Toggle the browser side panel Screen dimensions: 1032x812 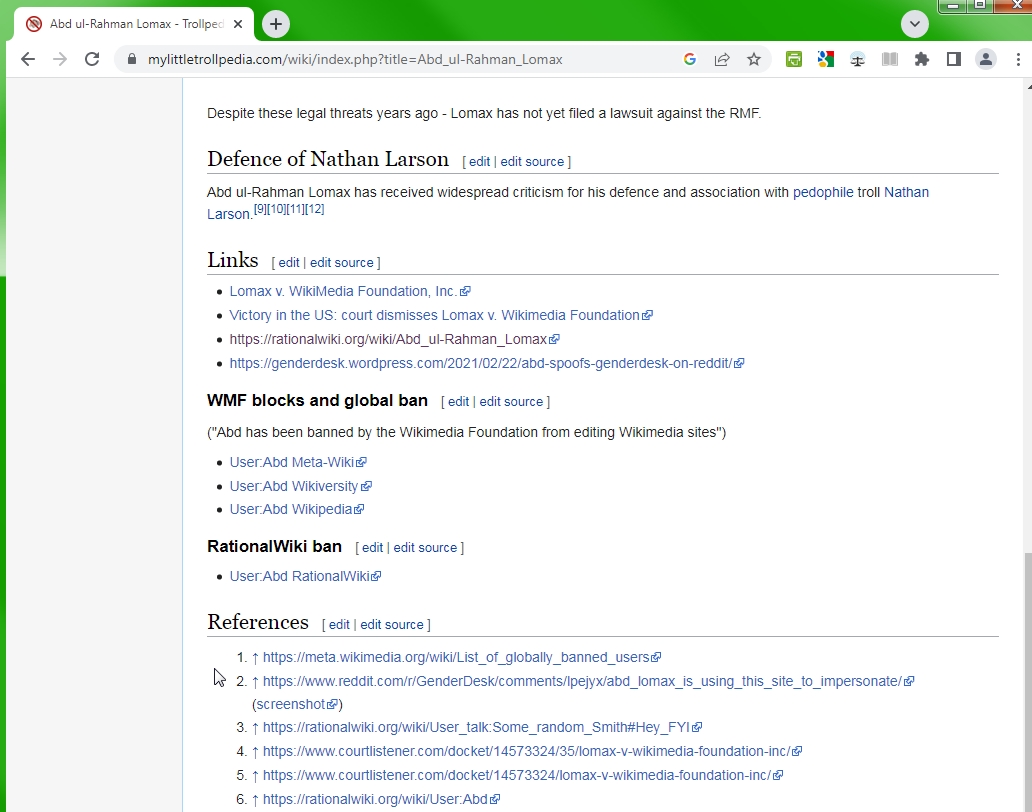954,59
